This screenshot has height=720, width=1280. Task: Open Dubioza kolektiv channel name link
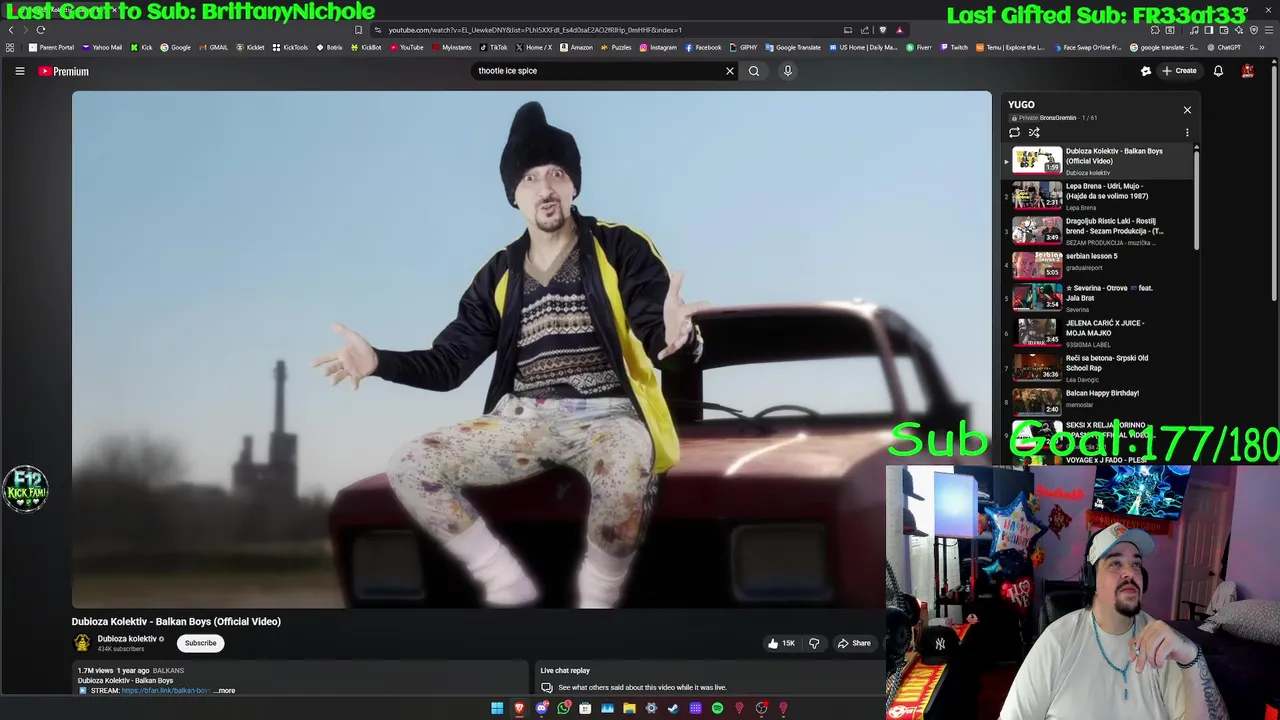127,639
